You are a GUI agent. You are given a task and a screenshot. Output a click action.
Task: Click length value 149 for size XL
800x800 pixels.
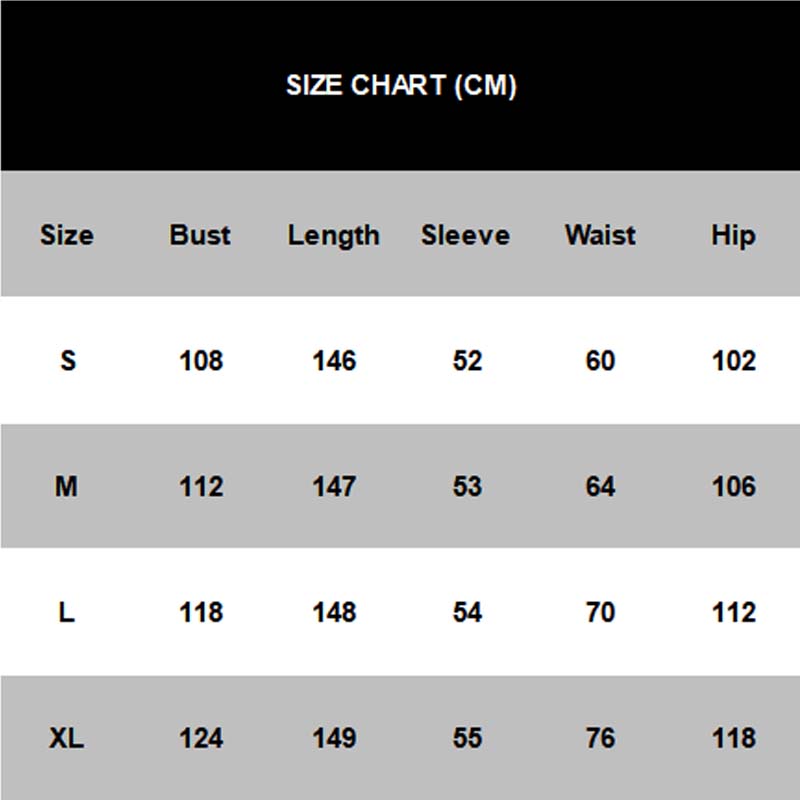[x=333, y=739]
